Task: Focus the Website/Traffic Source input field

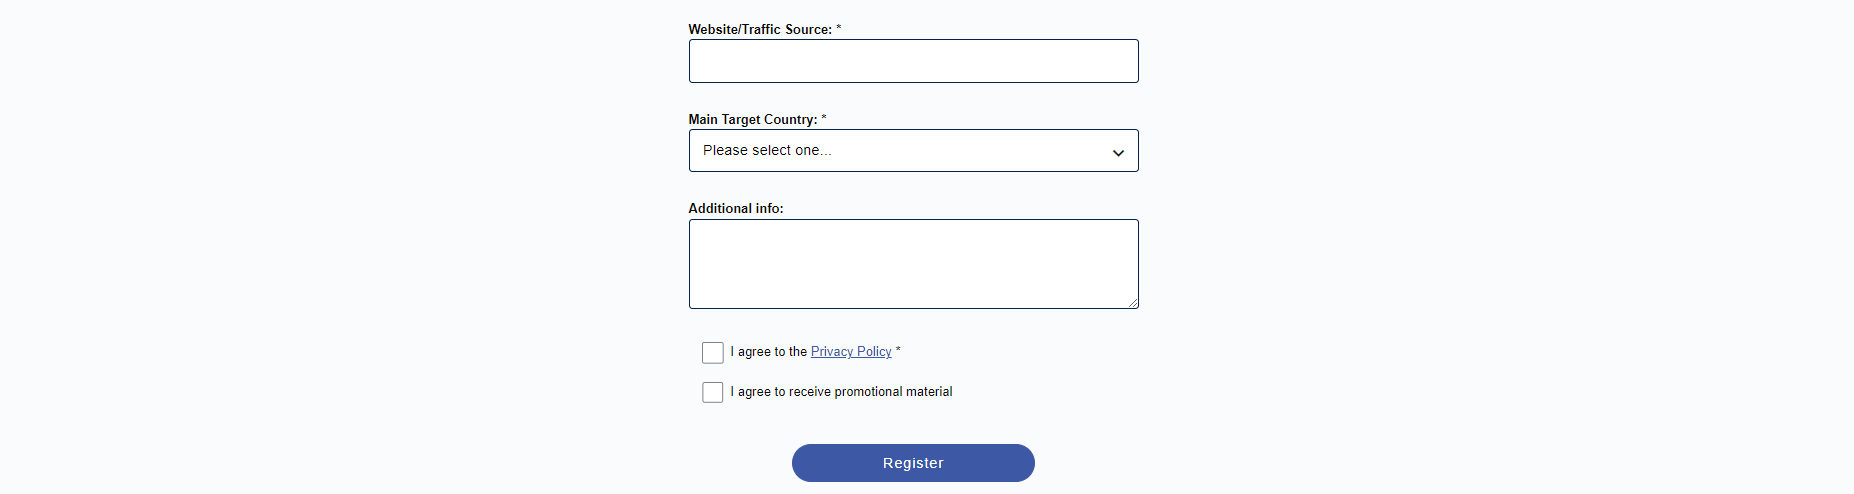Action: pyautogui.click(x=913, y=61)
